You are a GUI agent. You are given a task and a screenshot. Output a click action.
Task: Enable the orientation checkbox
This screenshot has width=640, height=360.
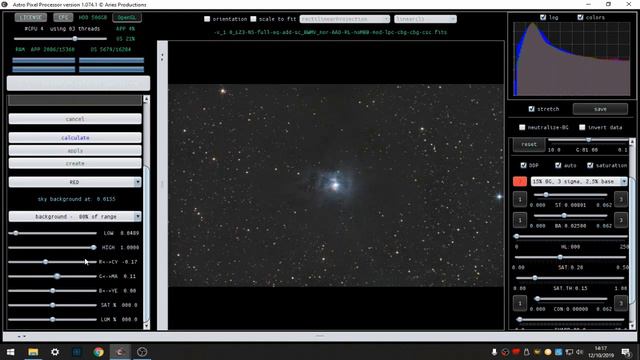point(207,19)
